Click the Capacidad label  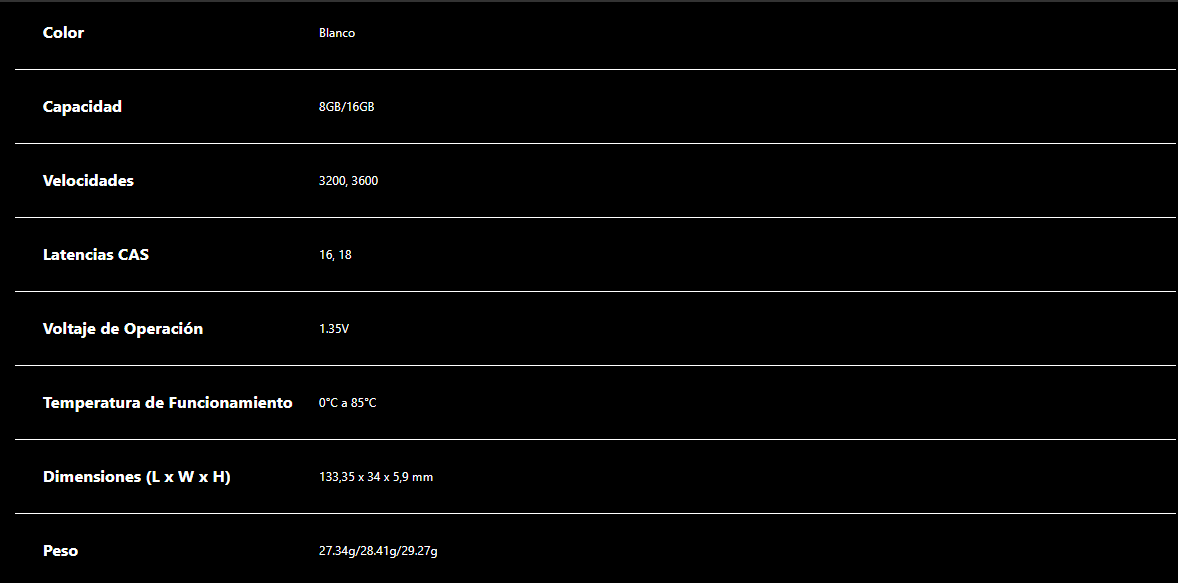click(82, 107)
